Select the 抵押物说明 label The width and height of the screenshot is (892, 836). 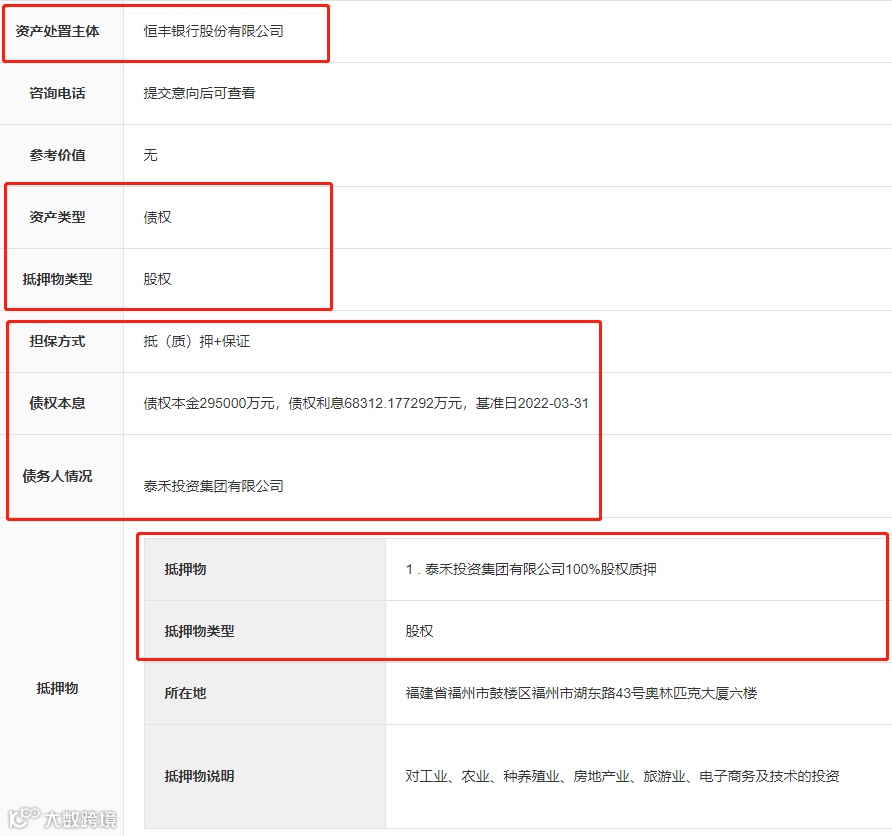tap(200, 776)
